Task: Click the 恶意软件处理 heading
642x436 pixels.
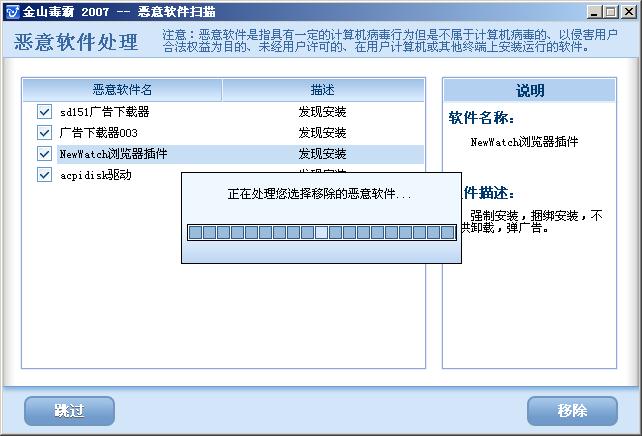Action: click(x=76, y=42)
